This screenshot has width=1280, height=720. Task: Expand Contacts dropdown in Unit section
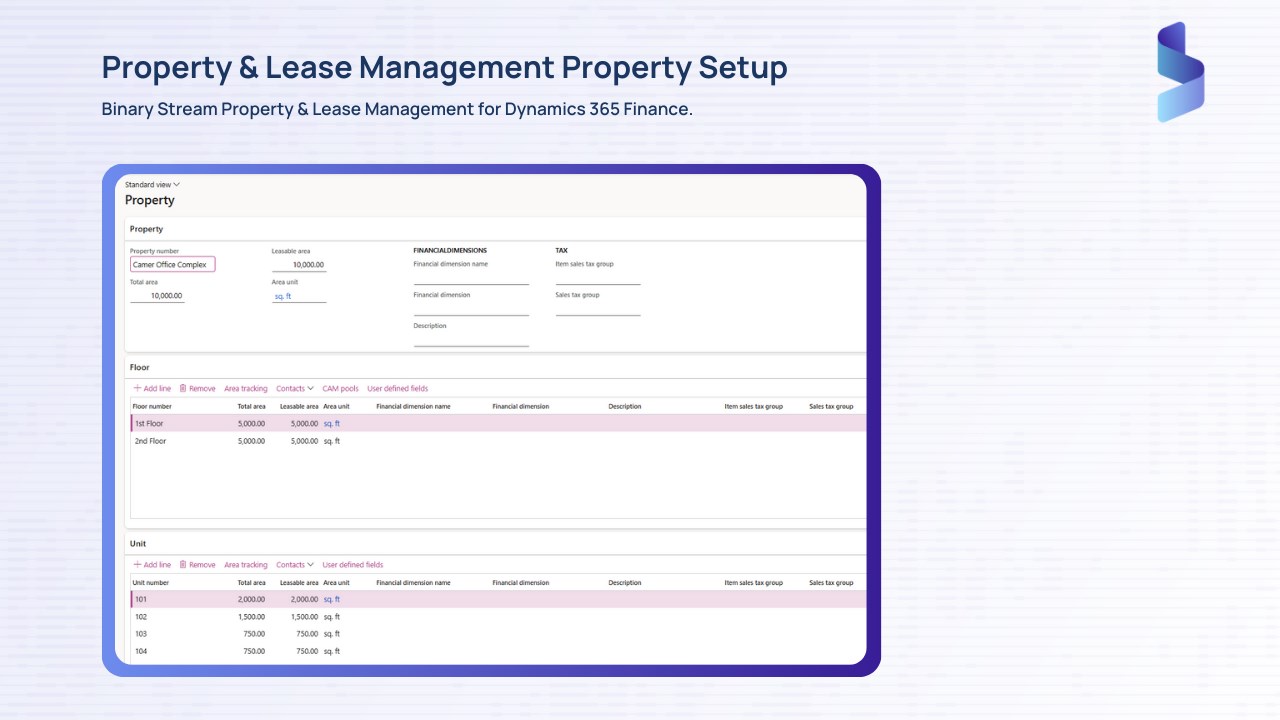(295, 565)
